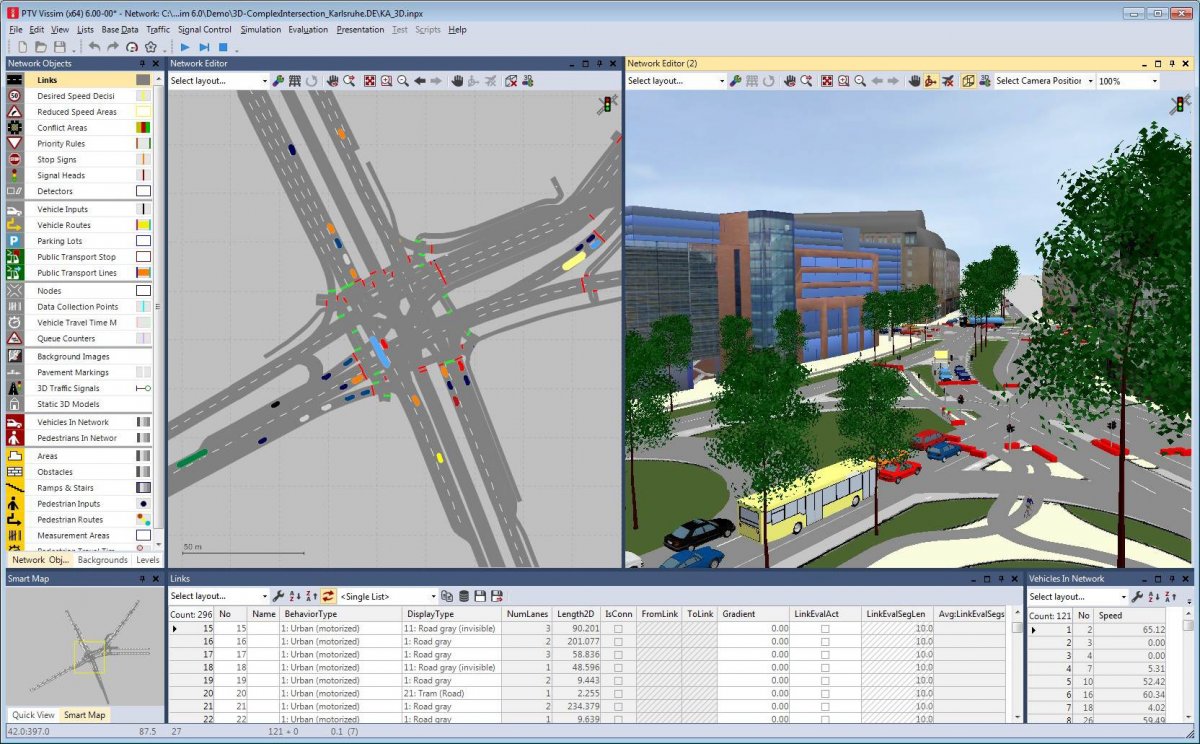Check LinkEvalAct checkbox for link 16
1200x744 pixels.
[824, 642]
